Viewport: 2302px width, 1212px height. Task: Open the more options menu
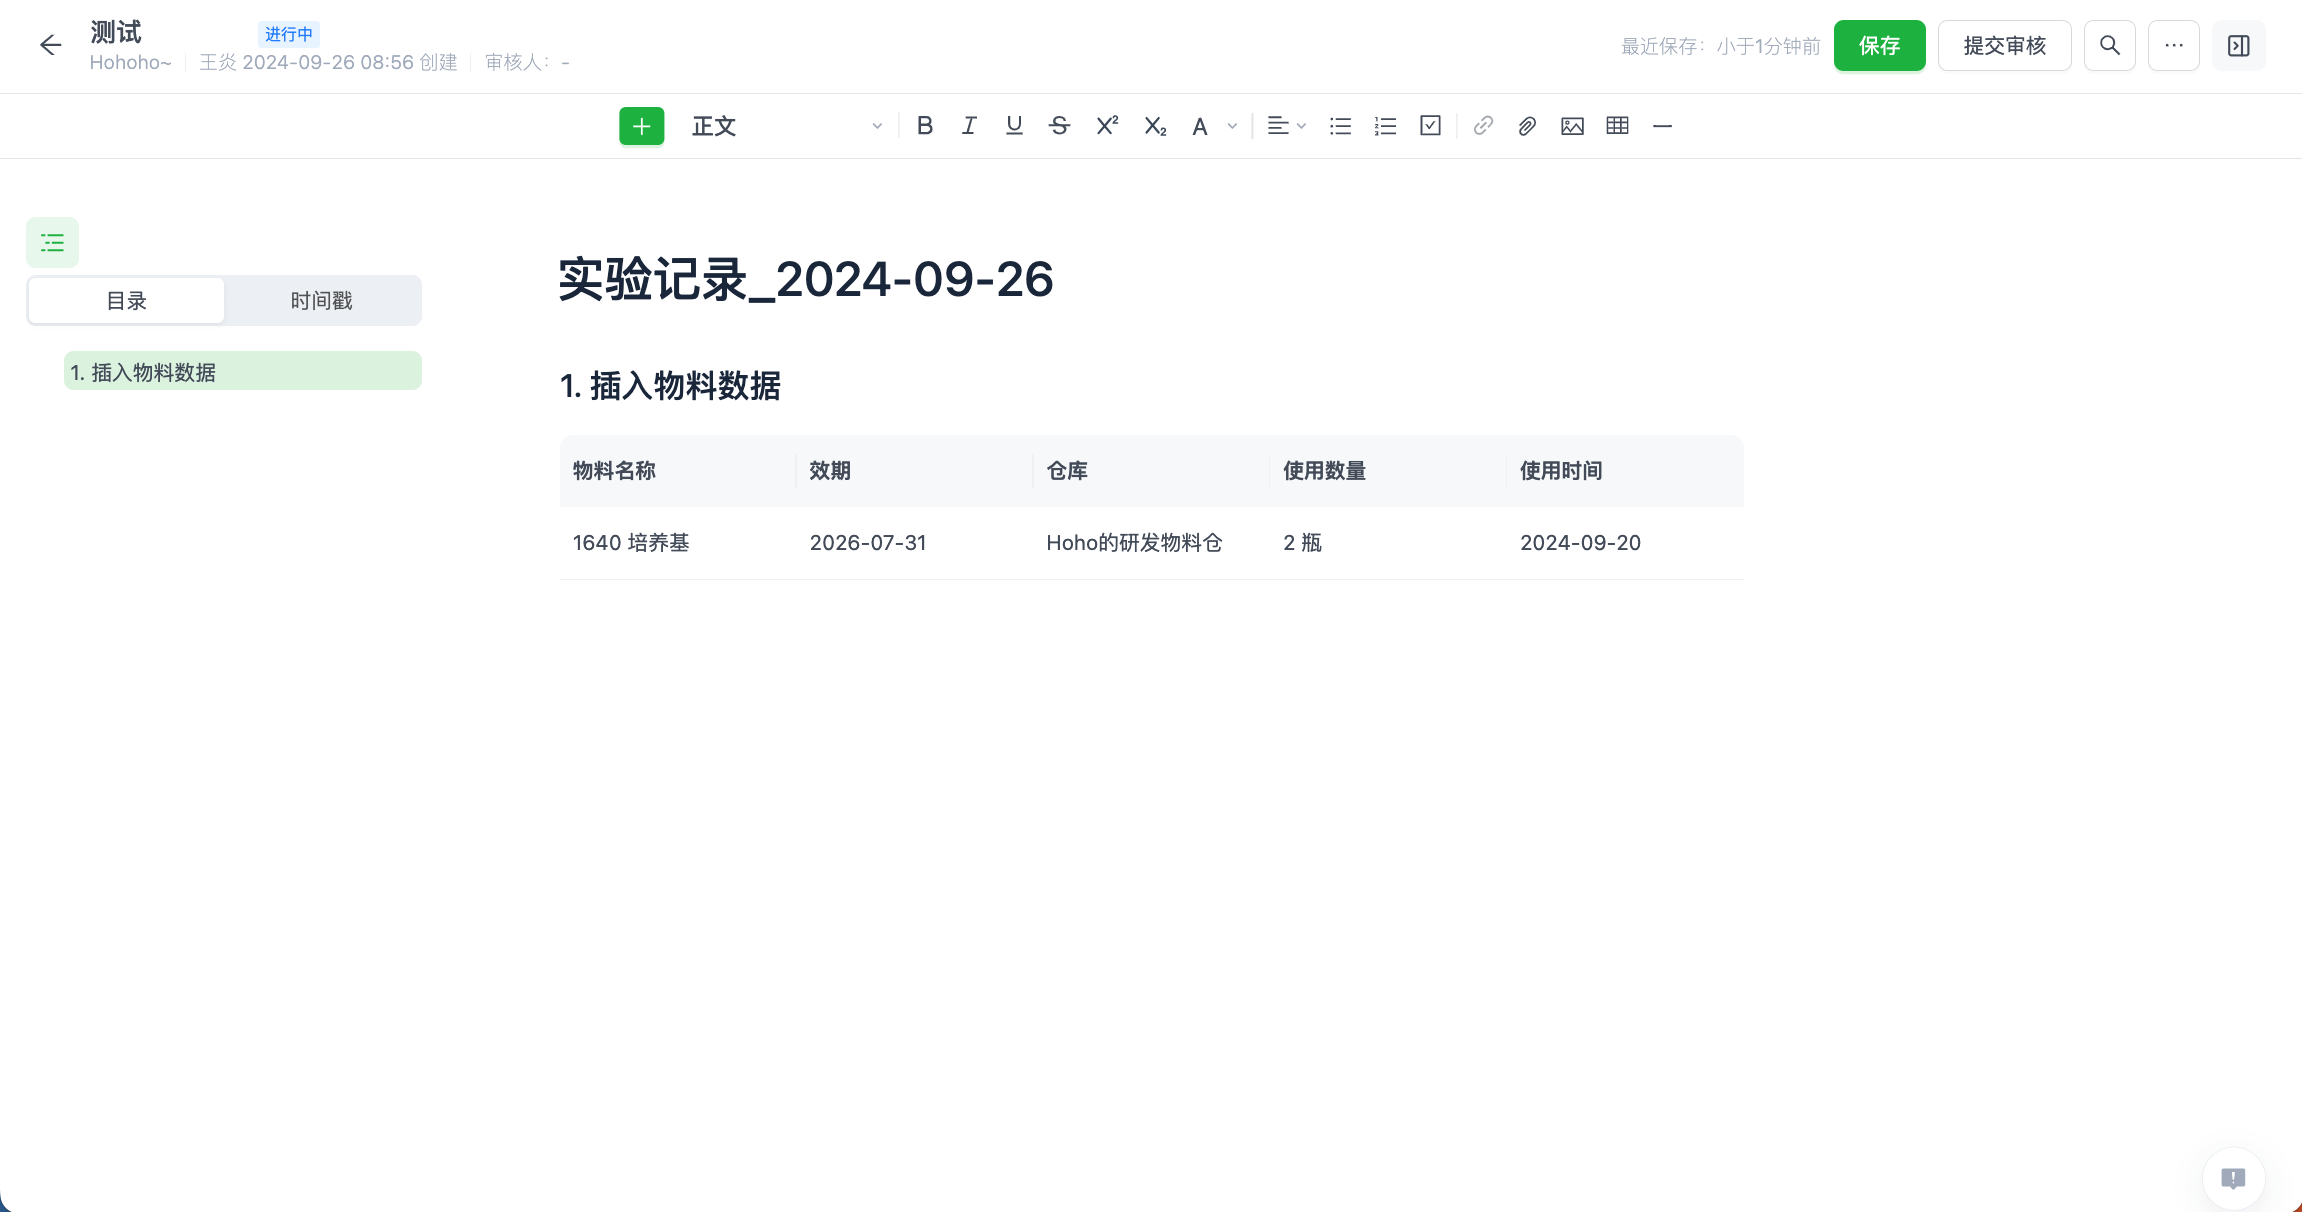tap(2173, 46)
